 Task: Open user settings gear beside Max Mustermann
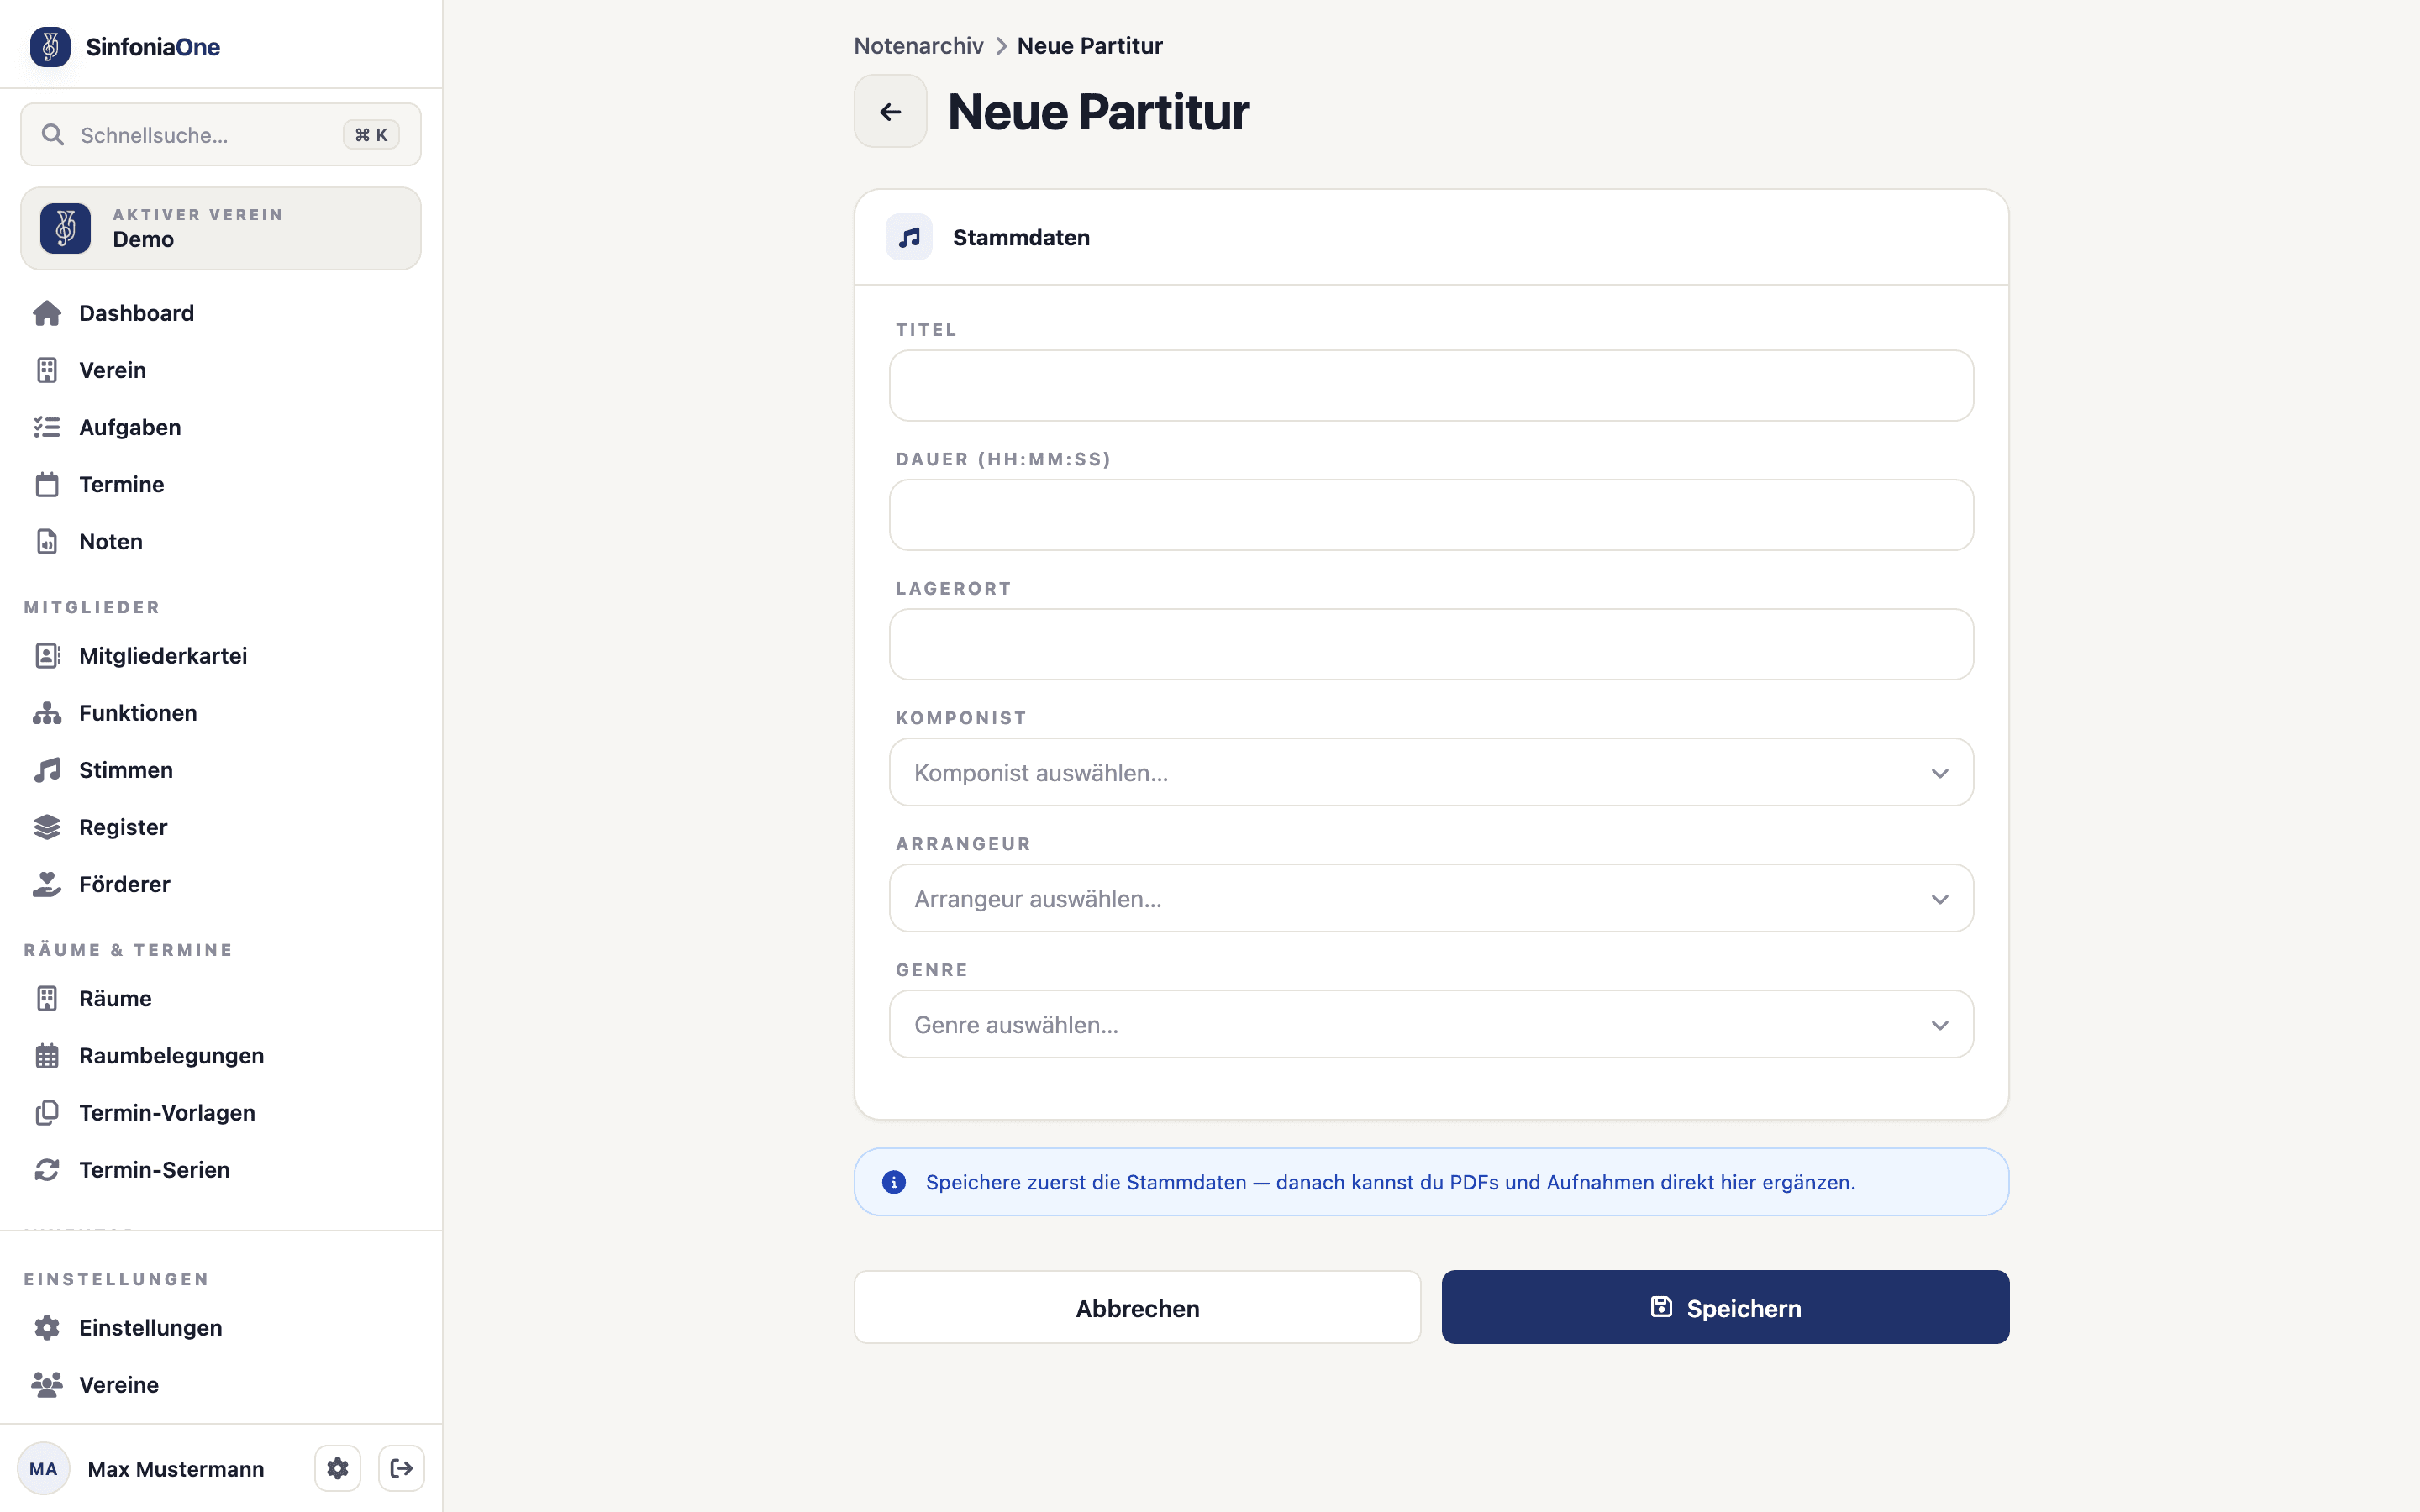(338, 1468)
